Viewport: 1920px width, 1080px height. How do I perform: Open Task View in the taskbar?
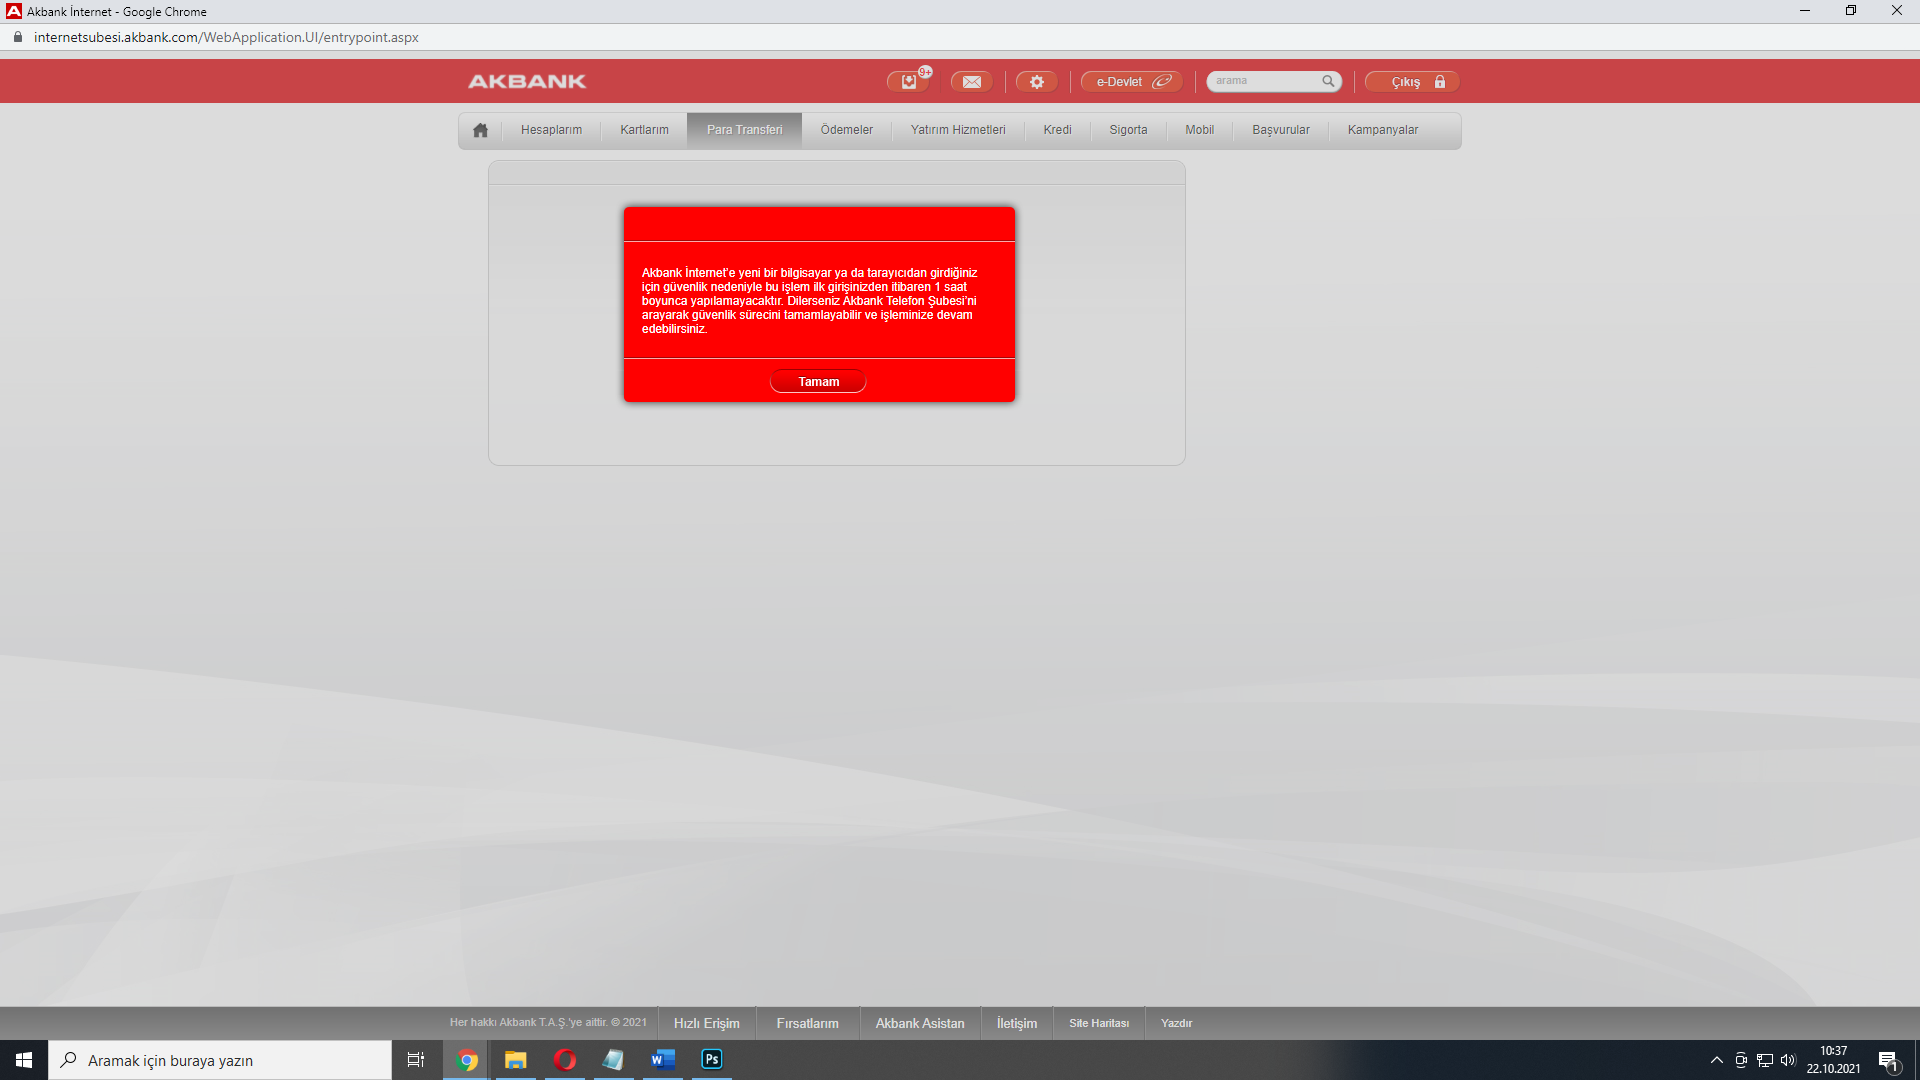pos(416,1060)
